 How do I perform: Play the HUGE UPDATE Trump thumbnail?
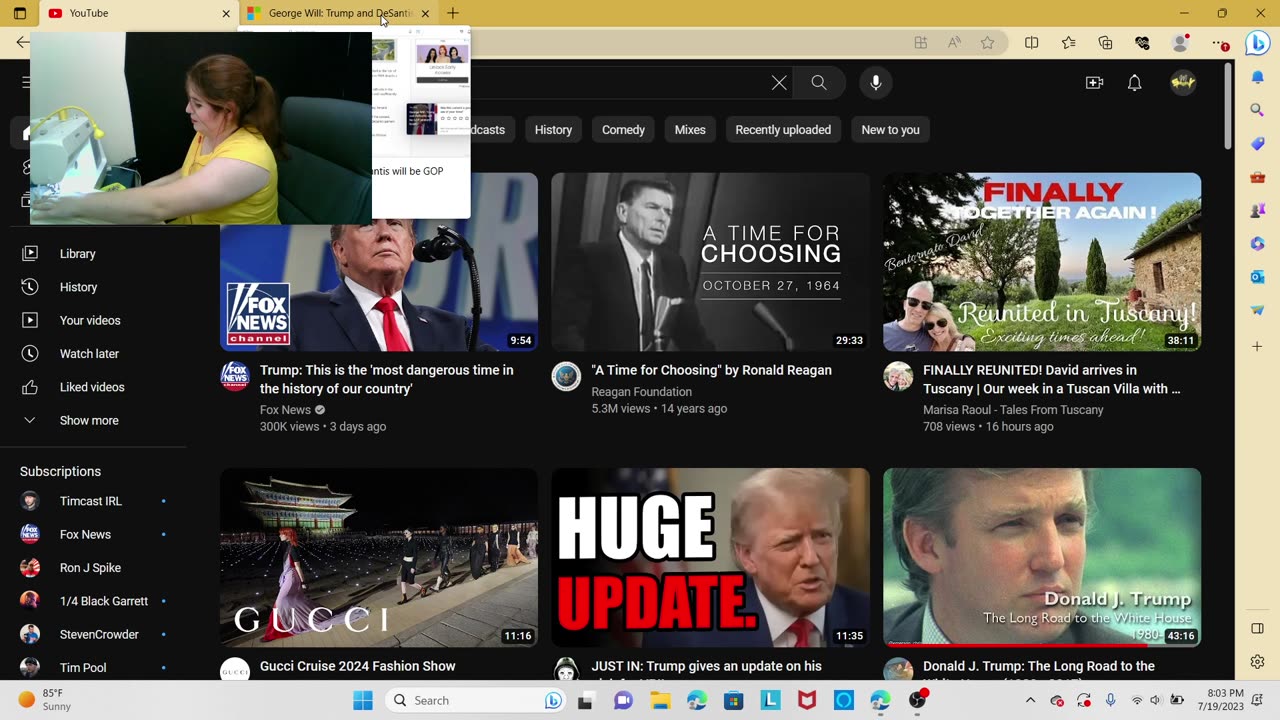pyautogui.click(x=710, y=558)
